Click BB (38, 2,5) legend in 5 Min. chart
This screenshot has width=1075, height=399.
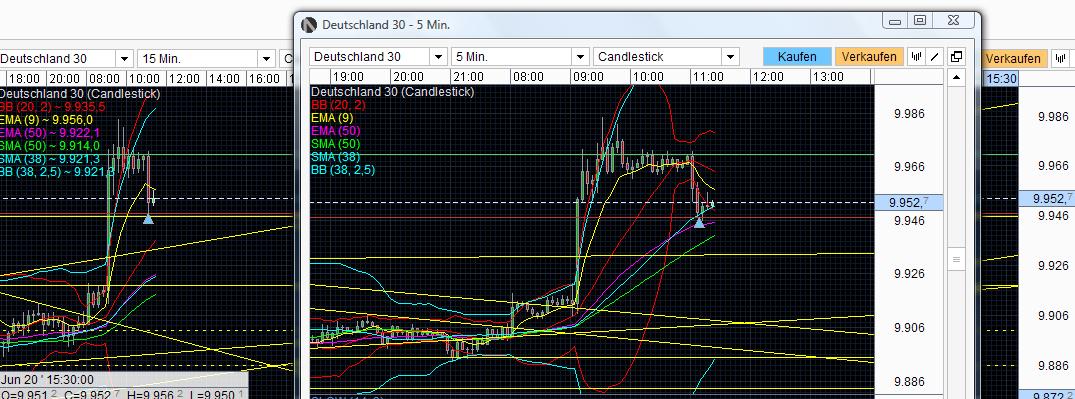[343, 170]
